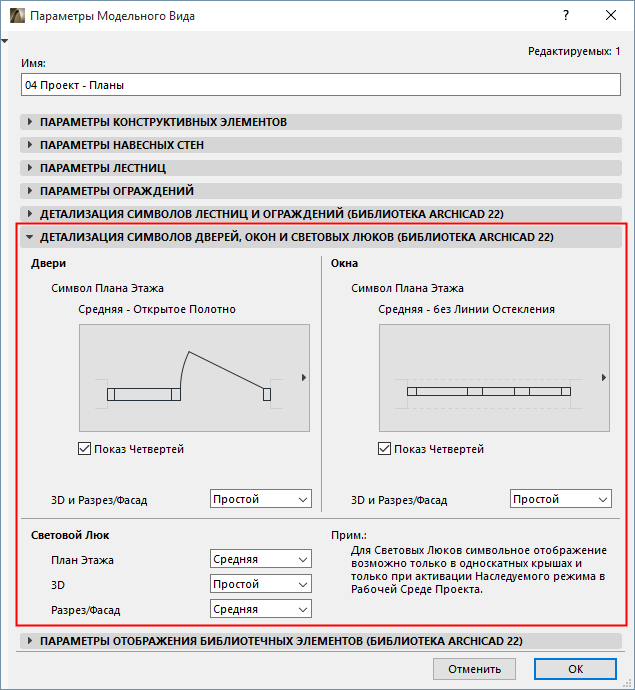Click the Окна heading

click(x=345, y=263)
